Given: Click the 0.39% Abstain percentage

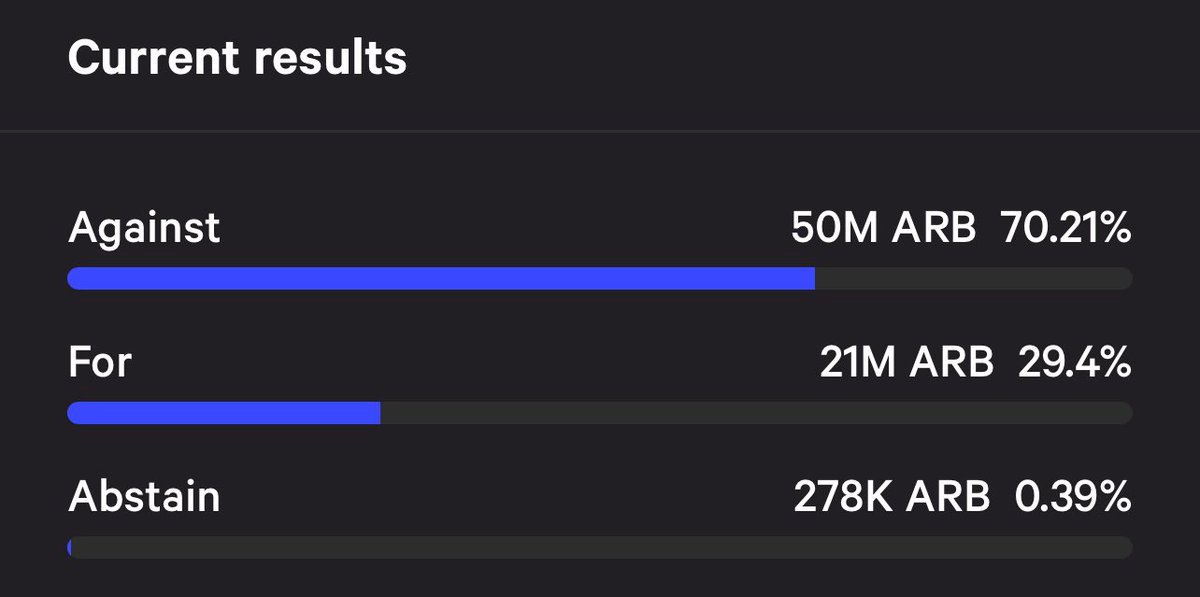Looking at the screenshot, I should tap(1073, 497).
